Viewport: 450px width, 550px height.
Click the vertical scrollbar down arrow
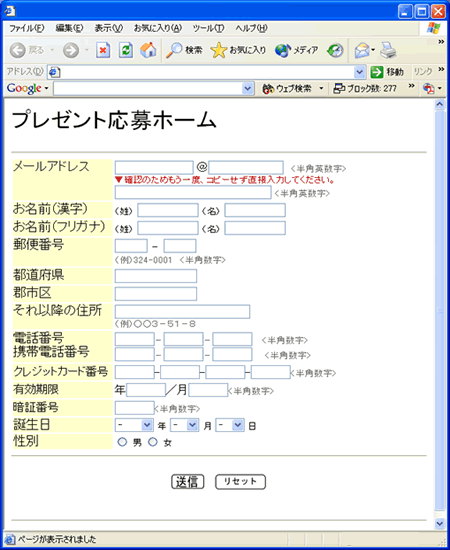point(439,524)
